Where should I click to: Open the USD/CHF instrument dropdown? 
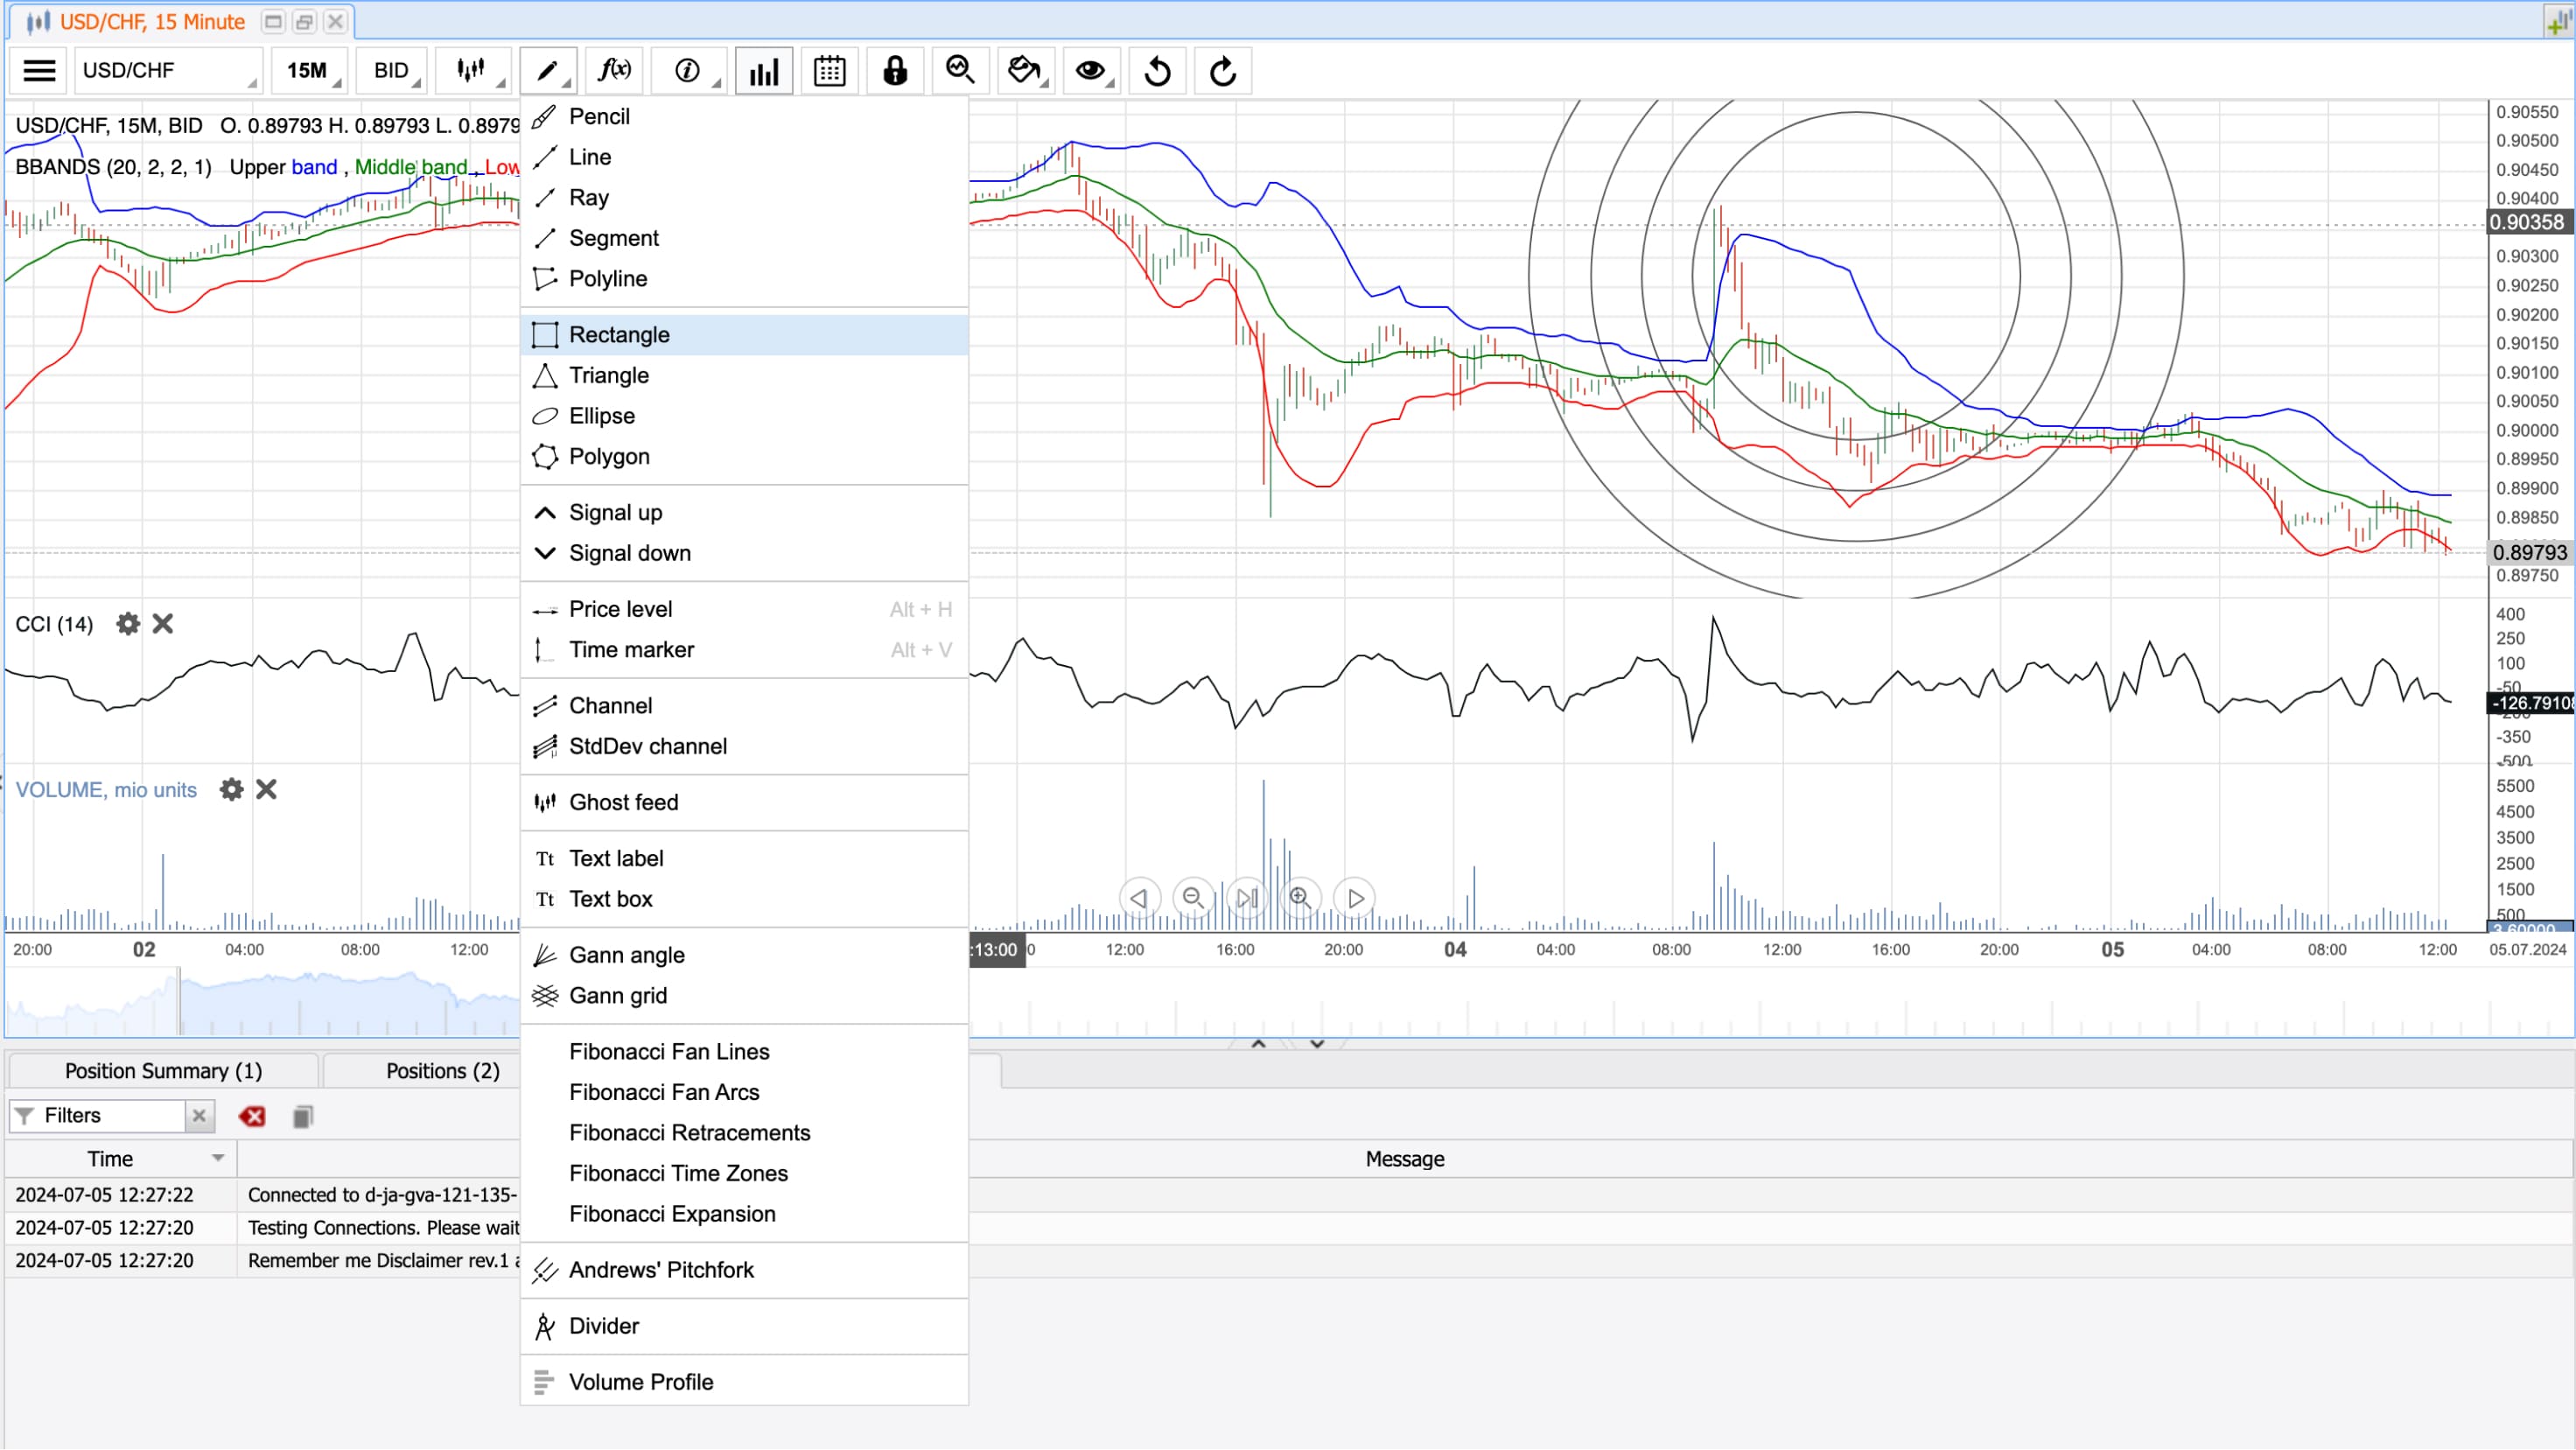[168, 71]
